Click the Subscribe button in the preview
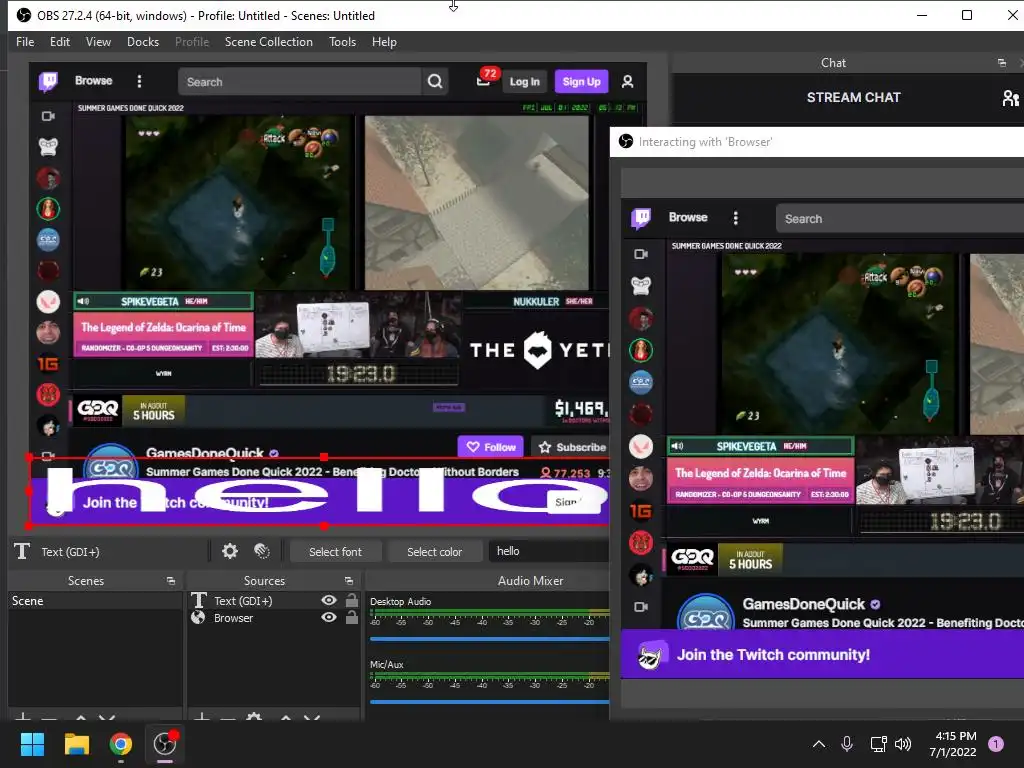This screenshot has width=1024, height=768. point(572,447)
